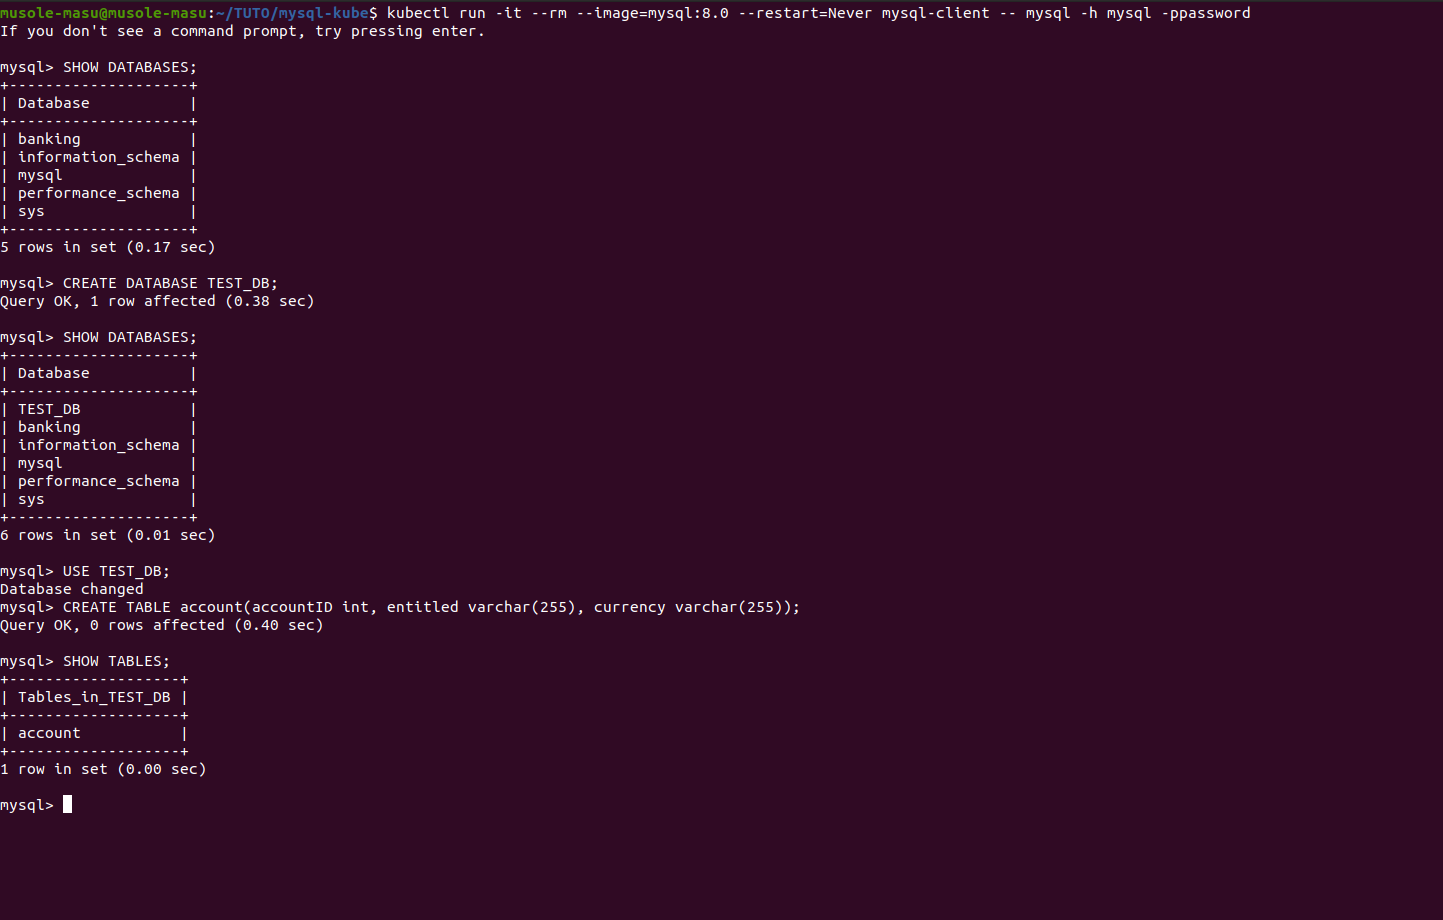Click the performance_schema row in first table
This screenshot has width=1443, height=920.
pyautogui.click(x=99, y=193)
